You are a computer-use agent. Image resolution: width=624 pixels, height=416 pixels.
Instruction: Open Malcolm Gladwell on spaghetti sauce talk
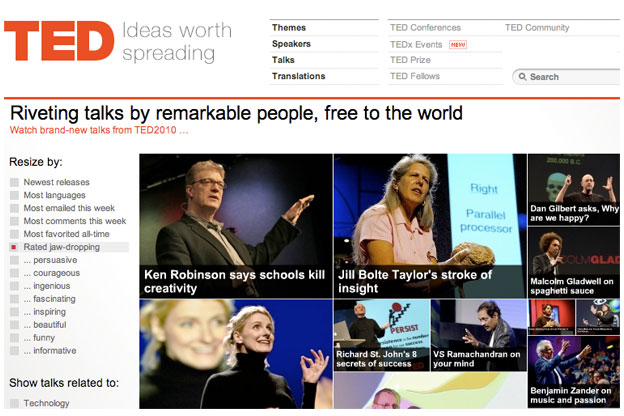[574, 262]
